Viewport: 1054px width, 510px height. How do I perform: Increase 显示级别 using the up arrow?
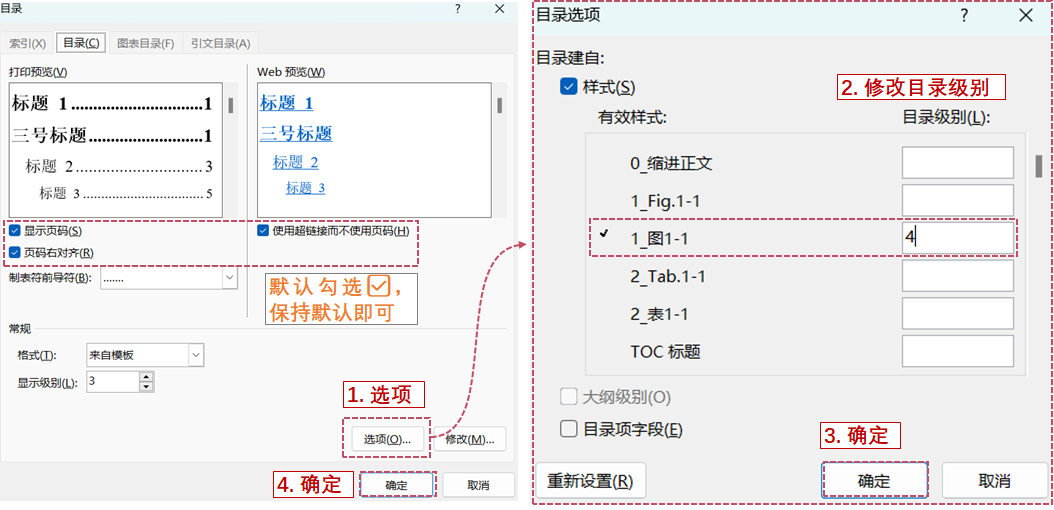click(146, 377)
